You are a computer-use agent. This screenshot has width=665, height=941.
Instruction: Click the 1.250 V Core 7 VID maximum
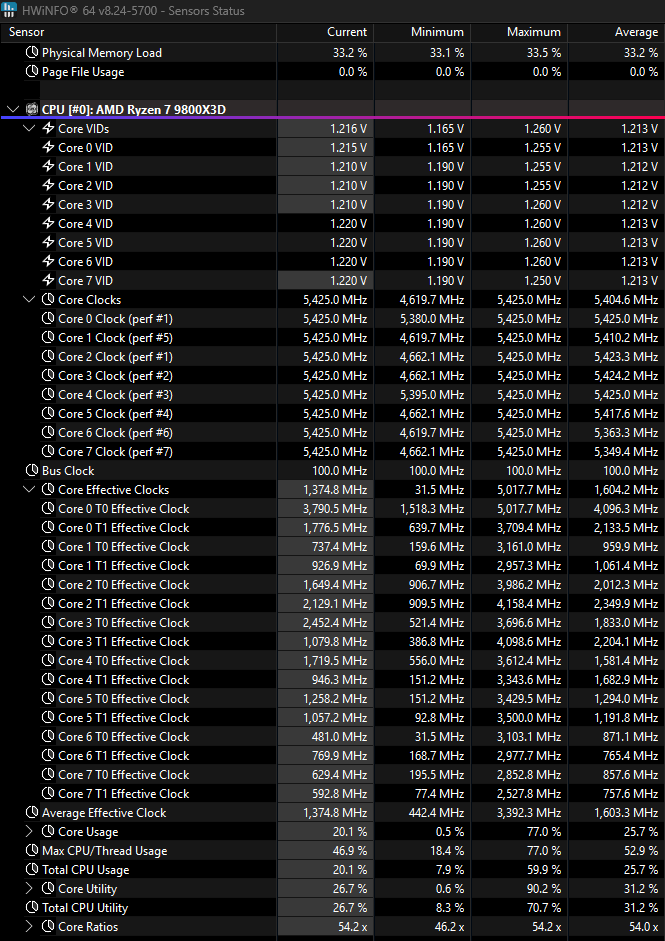[543, 281]
